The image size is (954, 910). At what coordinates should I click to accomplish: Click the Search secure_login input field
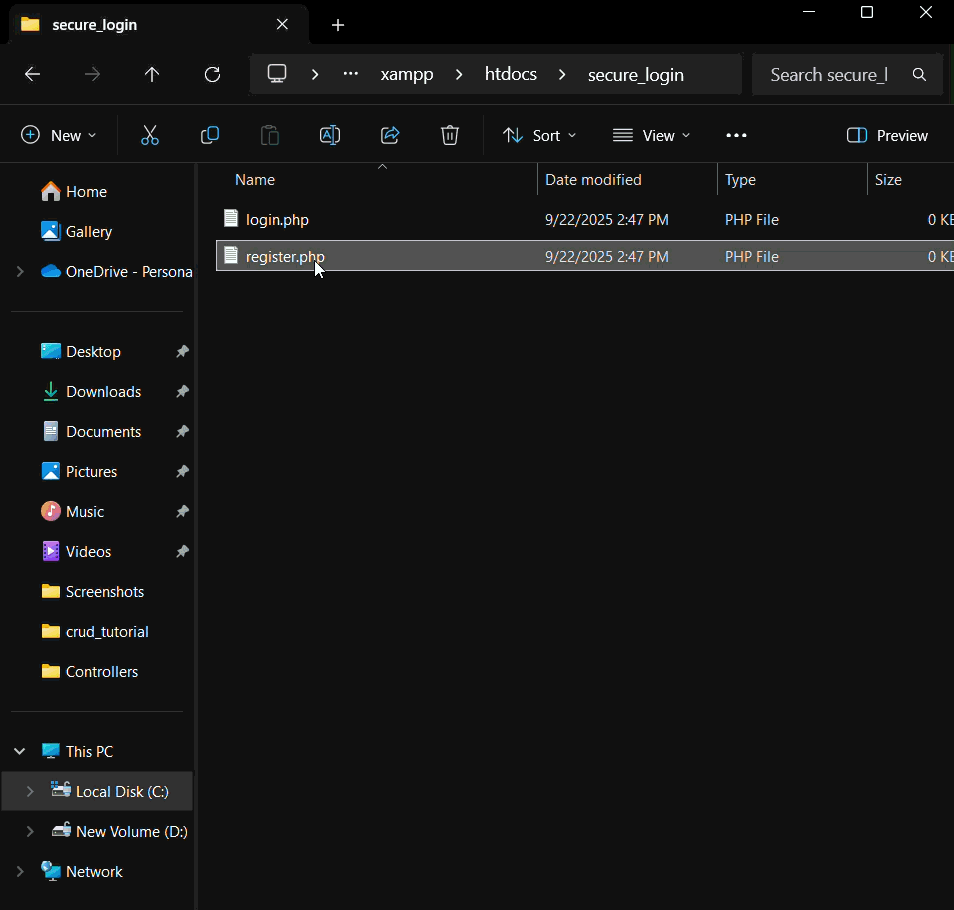[828, 75]
